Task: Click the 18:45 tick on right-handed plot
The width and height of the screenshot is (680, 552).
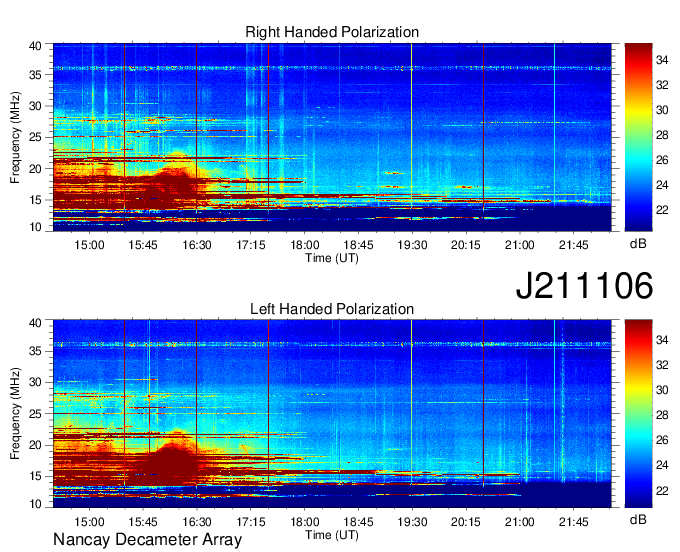Action: [358, 245]
